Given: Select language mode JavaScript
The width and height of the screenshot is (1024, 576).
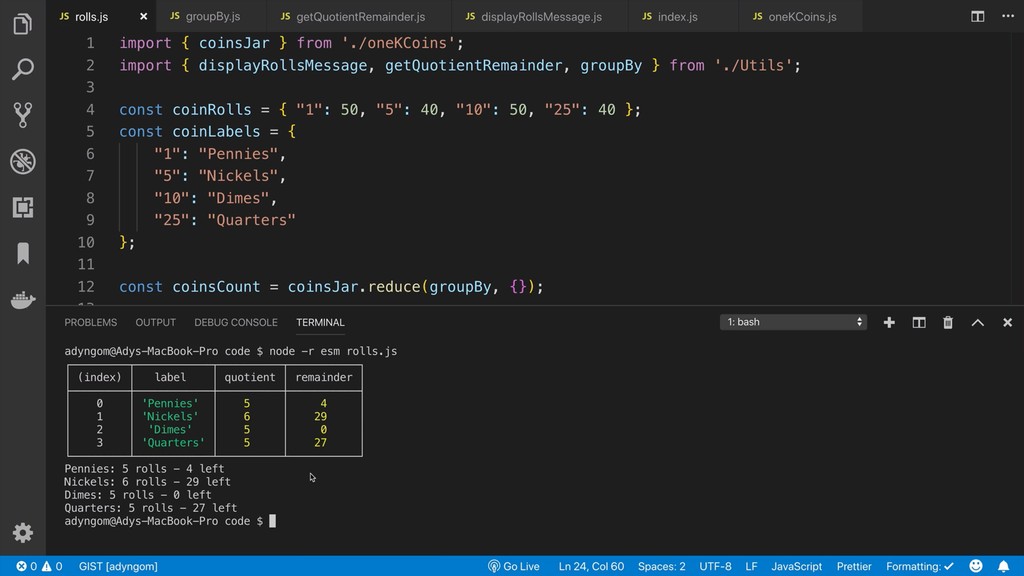Looking at the screenshot, I should (797, 566).
